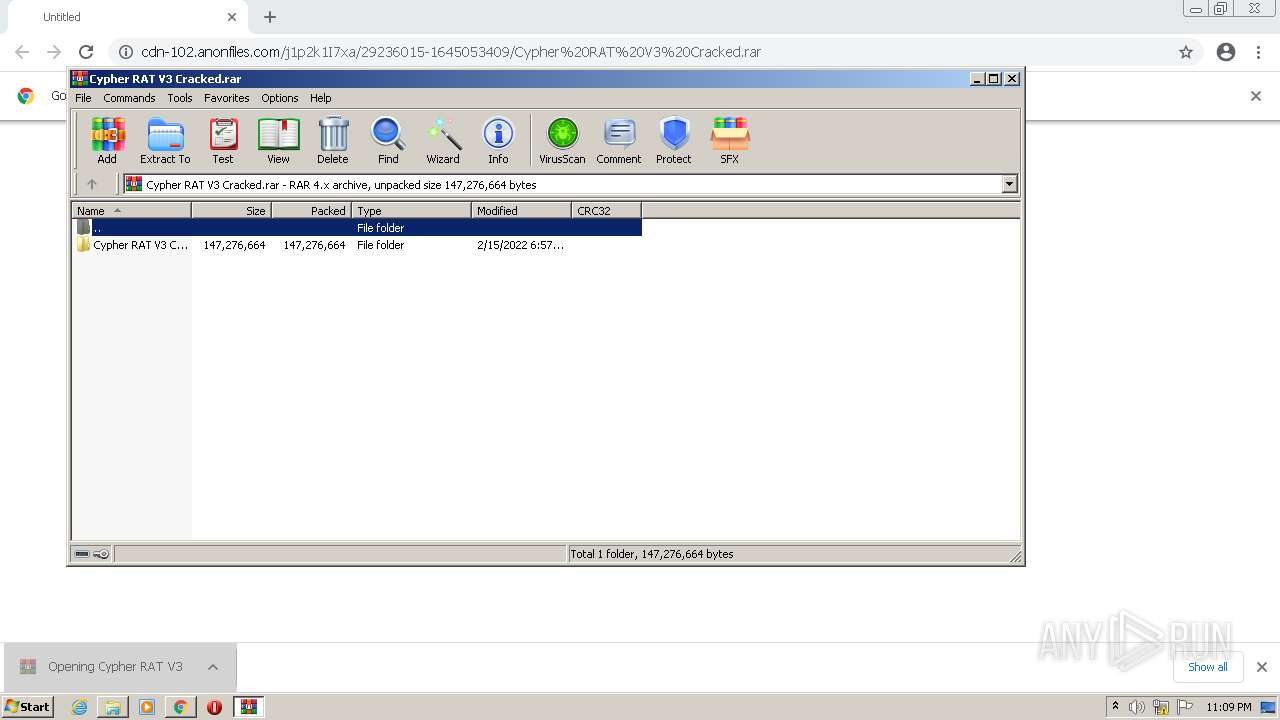Image resolution: width=1280 pixels, height=720 pixels.
Task: Sort the list by Type column
Action: tap(411, 211)
